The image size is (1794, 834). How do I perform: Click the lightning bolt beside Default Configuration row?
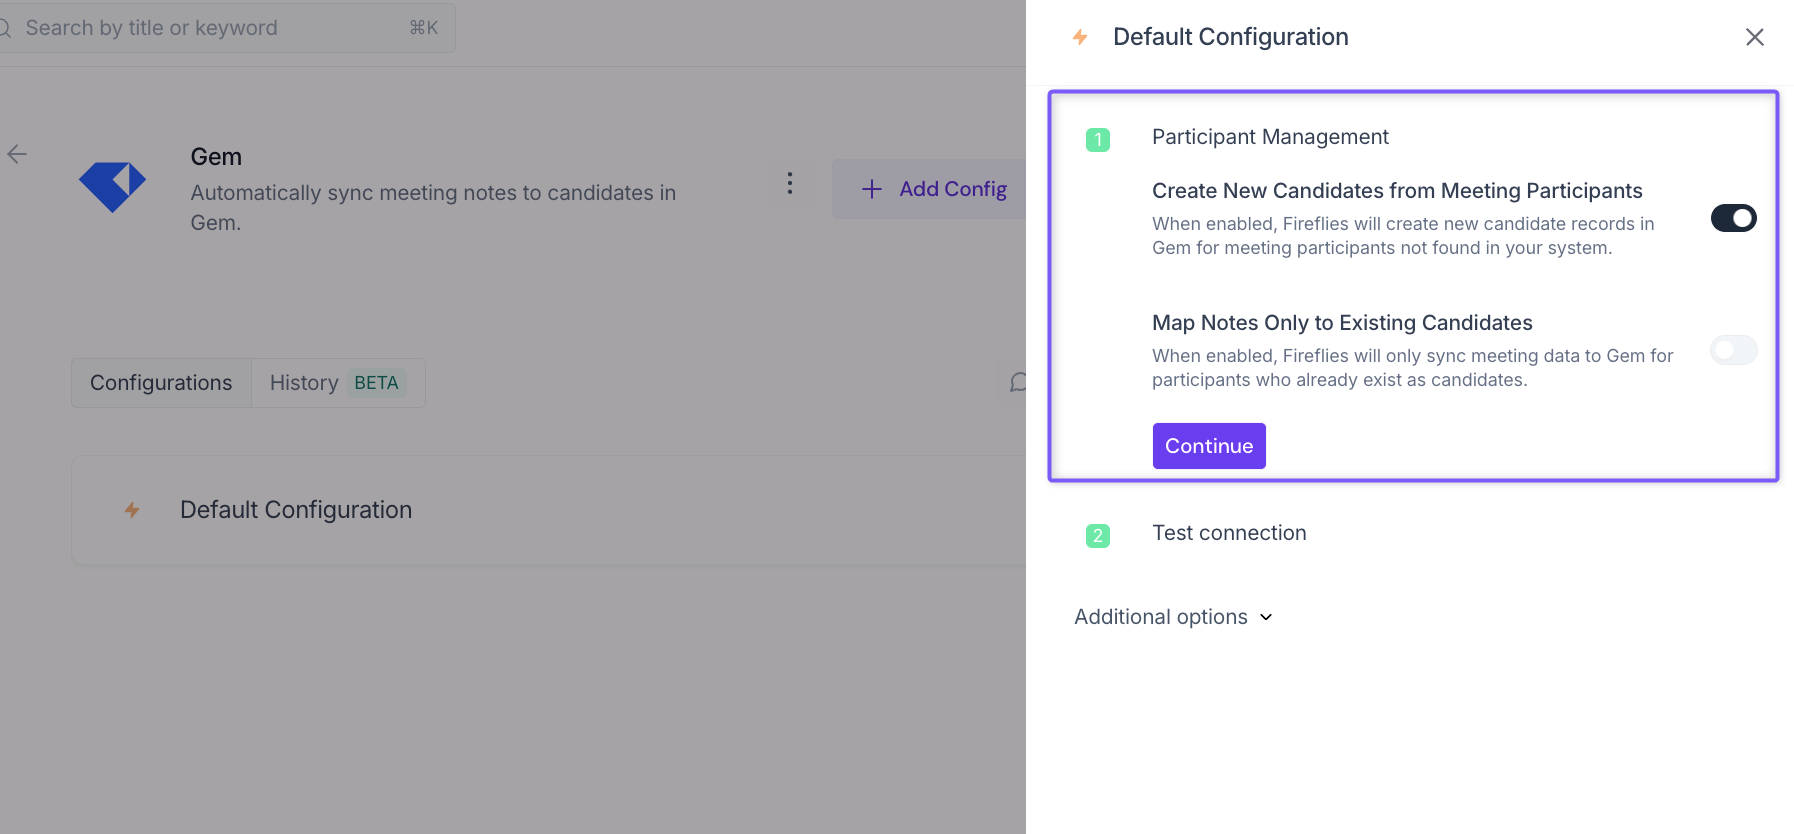click(132, 510)
